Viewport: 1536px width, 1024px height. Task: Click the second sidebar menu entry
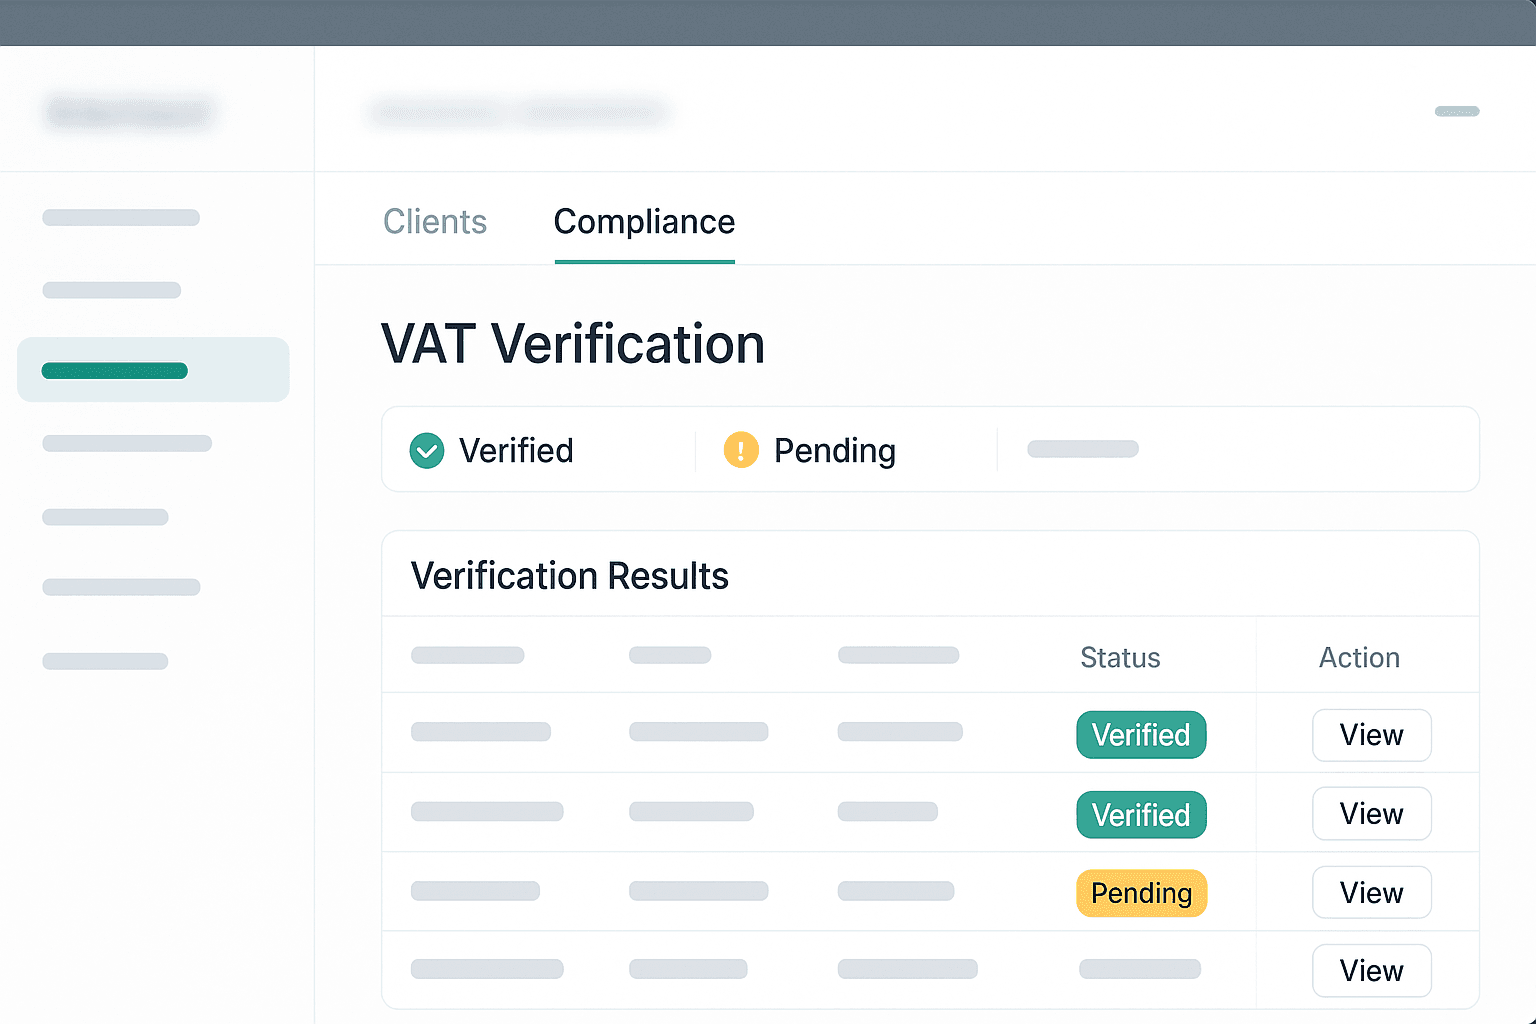[111, 290]
